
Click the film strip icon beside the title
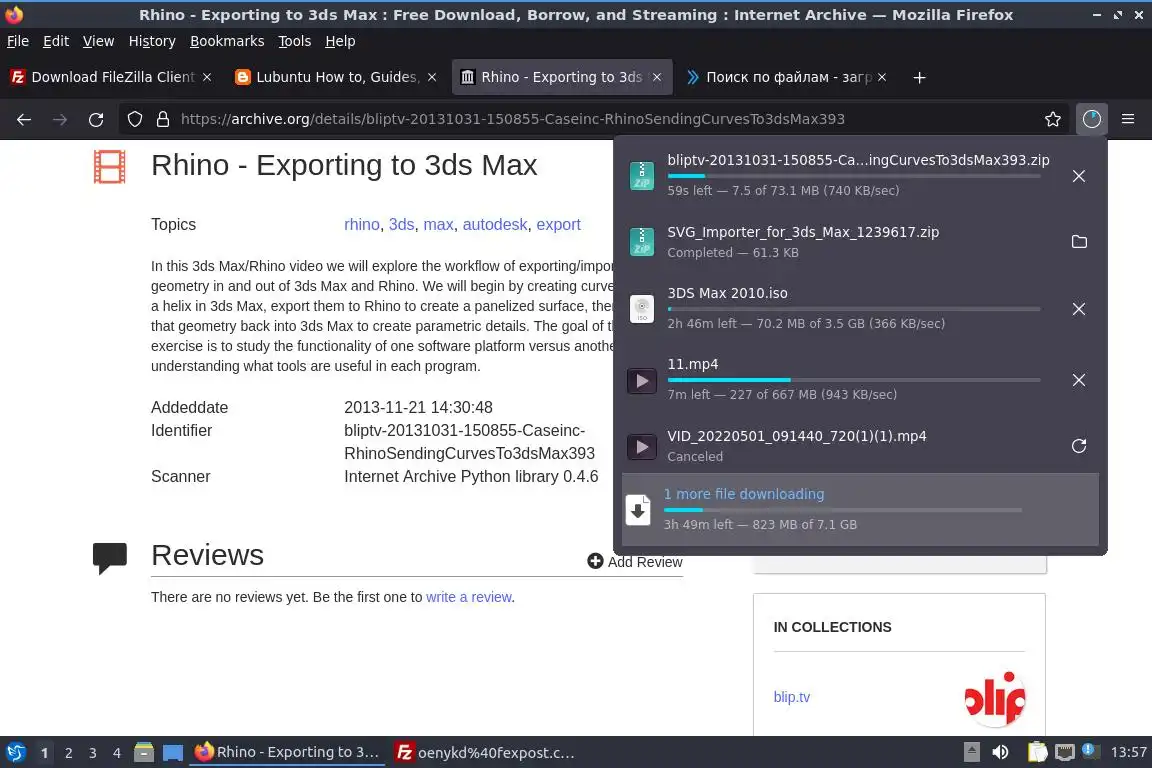[x=109, y=167]
